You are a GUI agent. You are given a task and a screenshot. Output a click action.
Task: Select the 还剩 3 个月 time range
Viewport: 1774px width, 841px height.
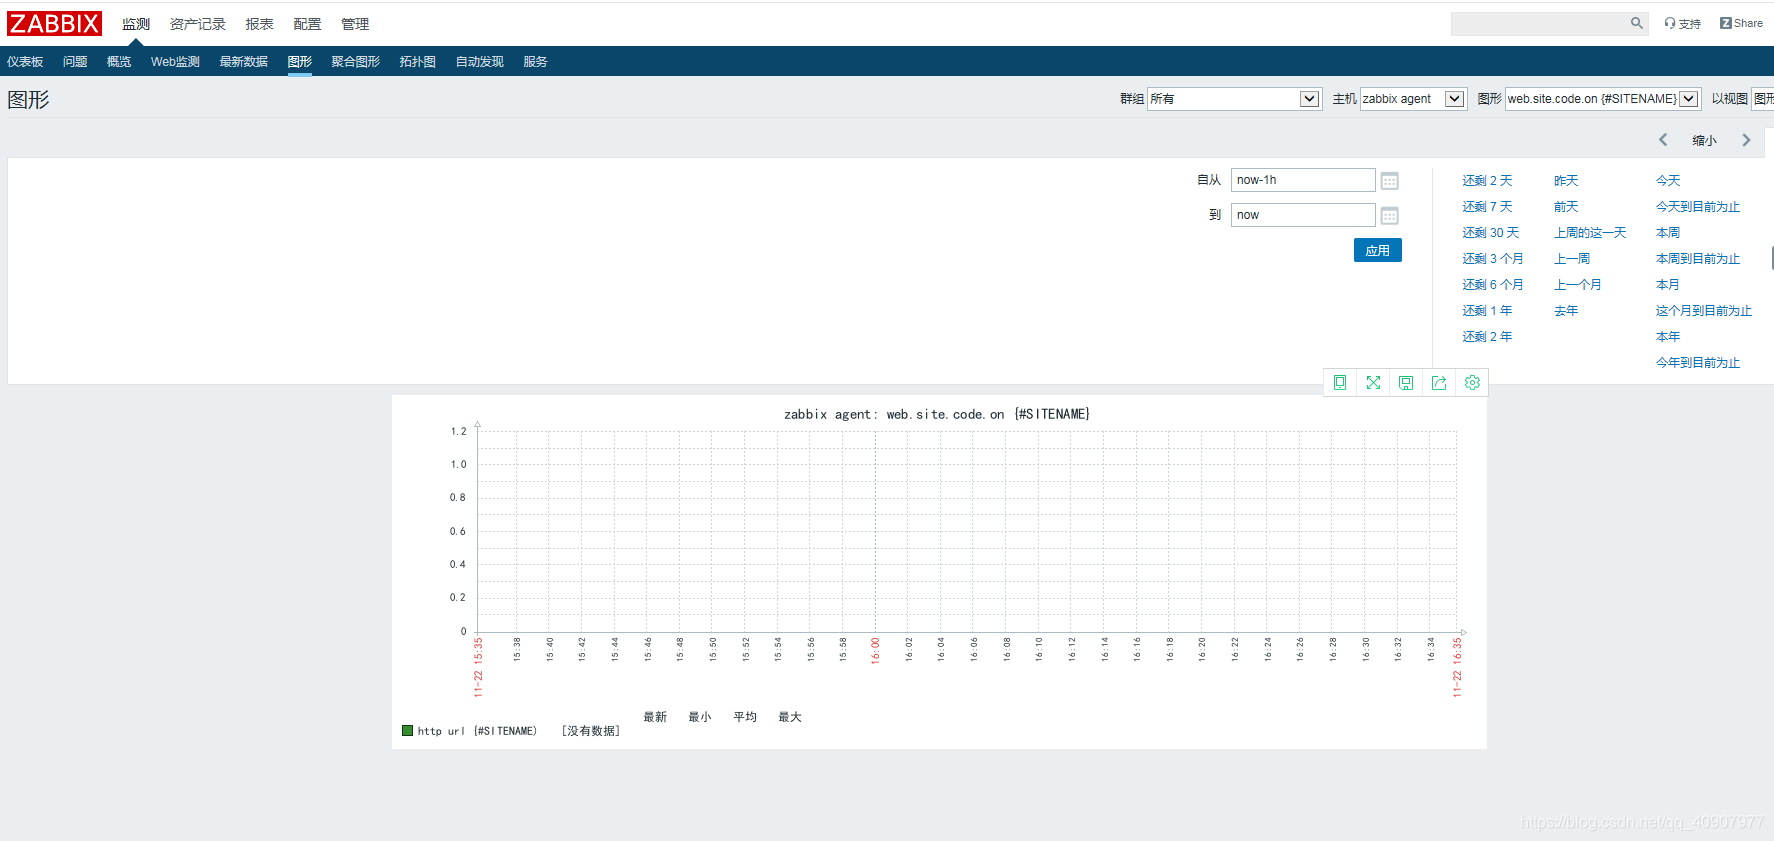click(1493, 259)
